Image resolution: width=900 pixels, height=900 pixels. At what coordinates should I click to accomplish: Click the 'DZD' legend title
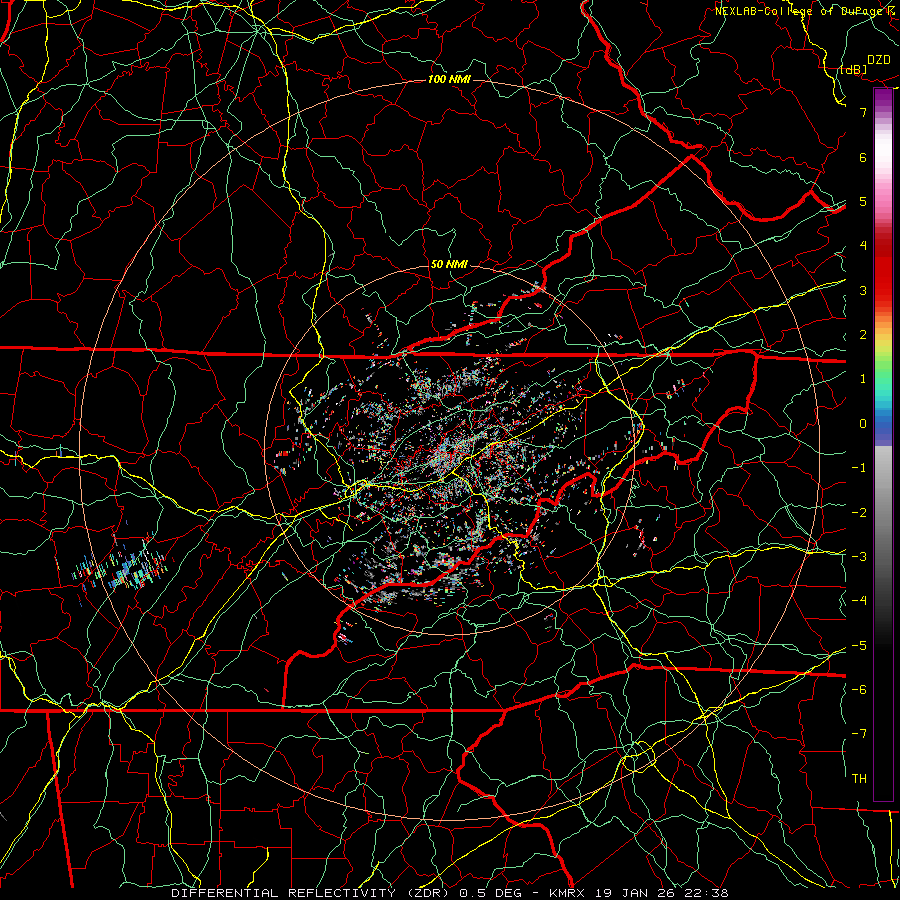click(878, 60)
